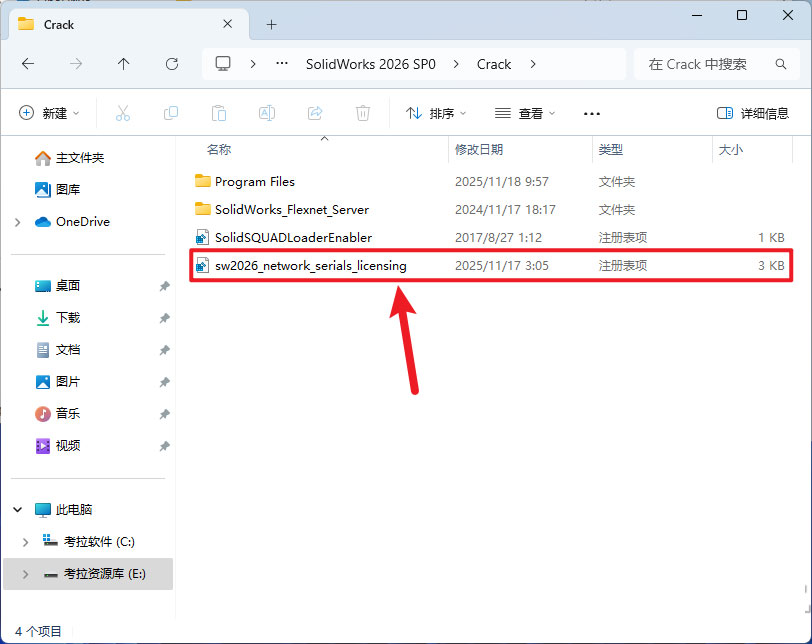
Task: Expand 考拉软件 (C:) drive node
Action: (x=25, y=542)
